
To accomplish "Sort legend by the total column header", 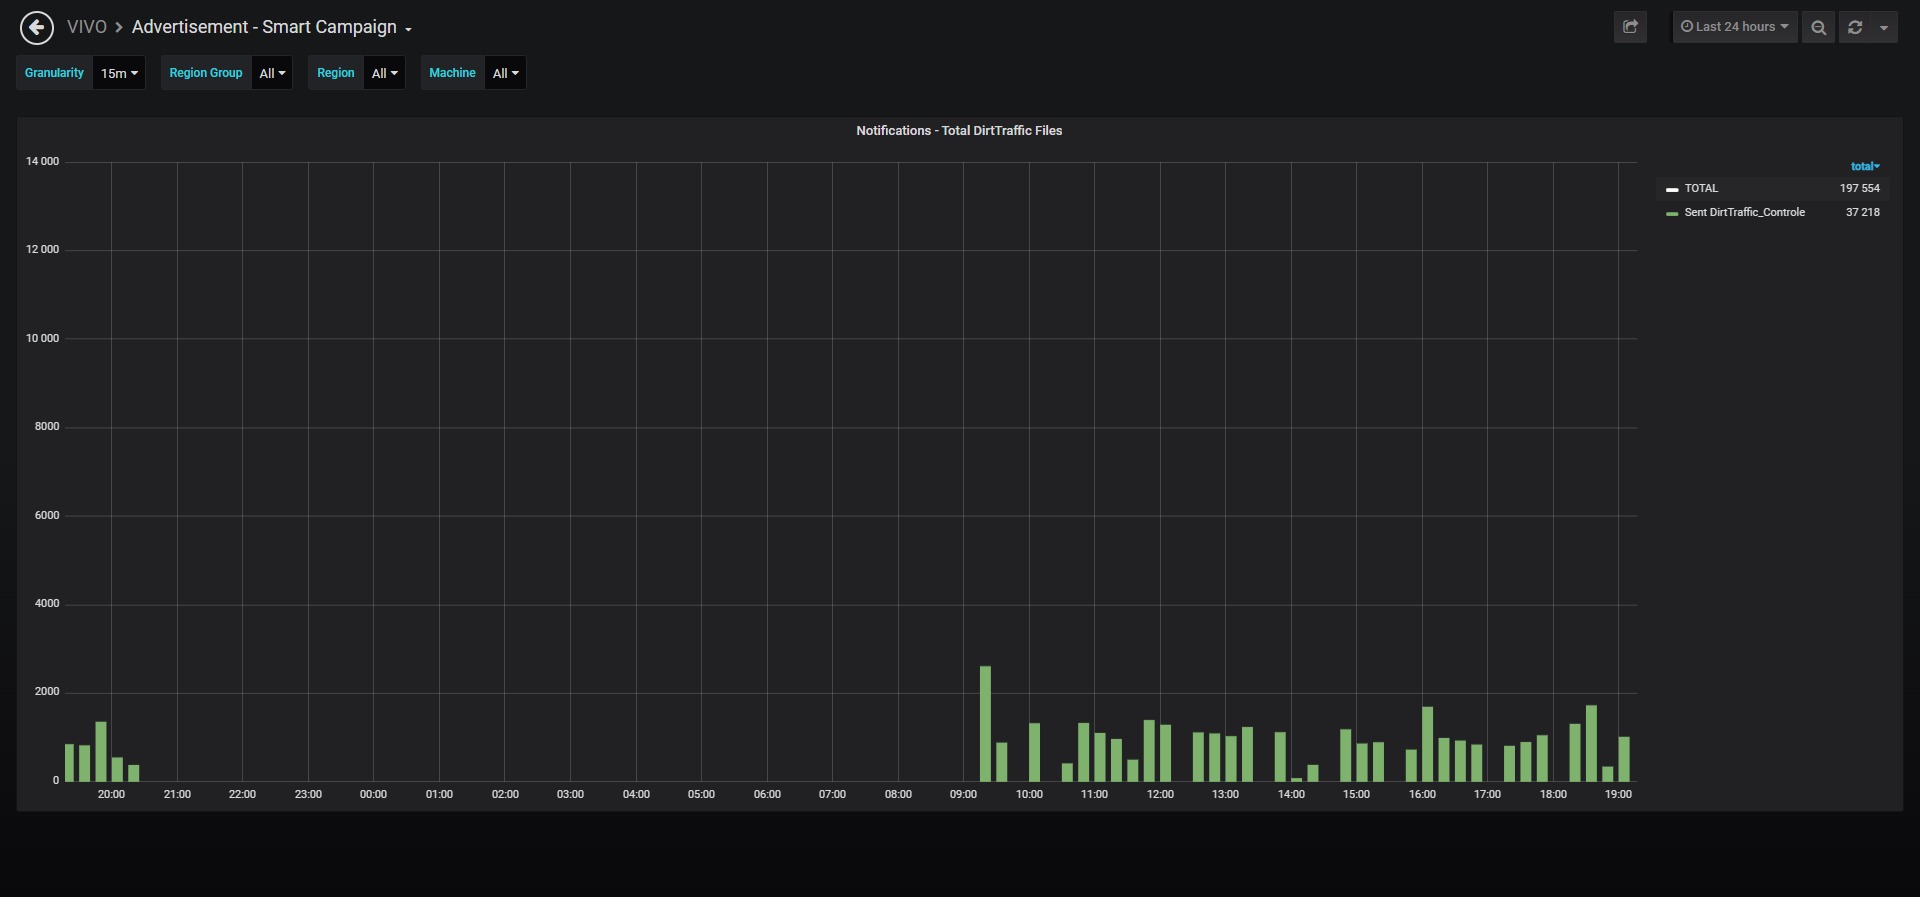I will pyautogui.click(x=1865, y=166).
